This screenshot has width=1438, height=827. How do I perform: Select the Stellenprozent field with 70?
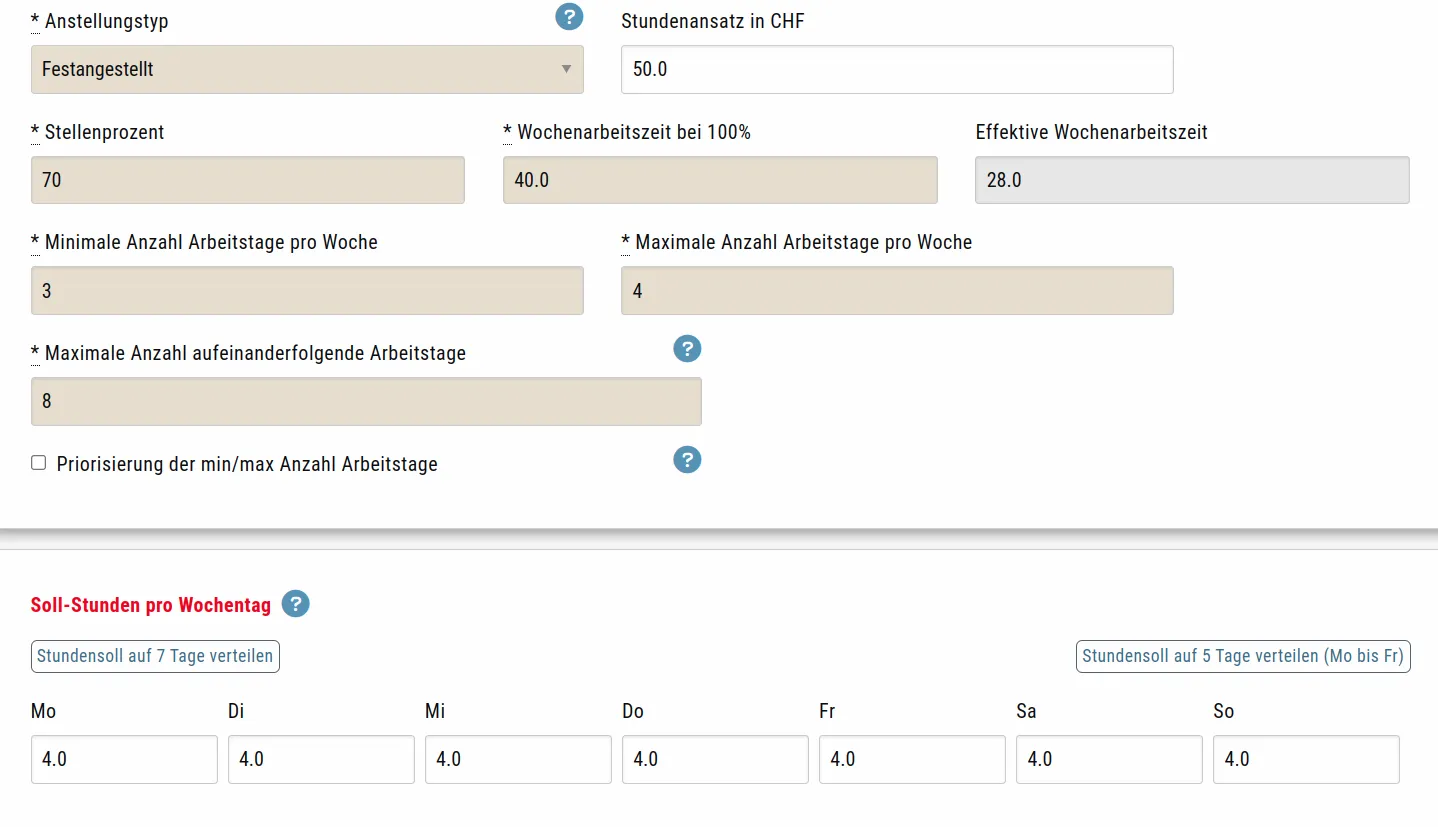click(x=248, y=180)
